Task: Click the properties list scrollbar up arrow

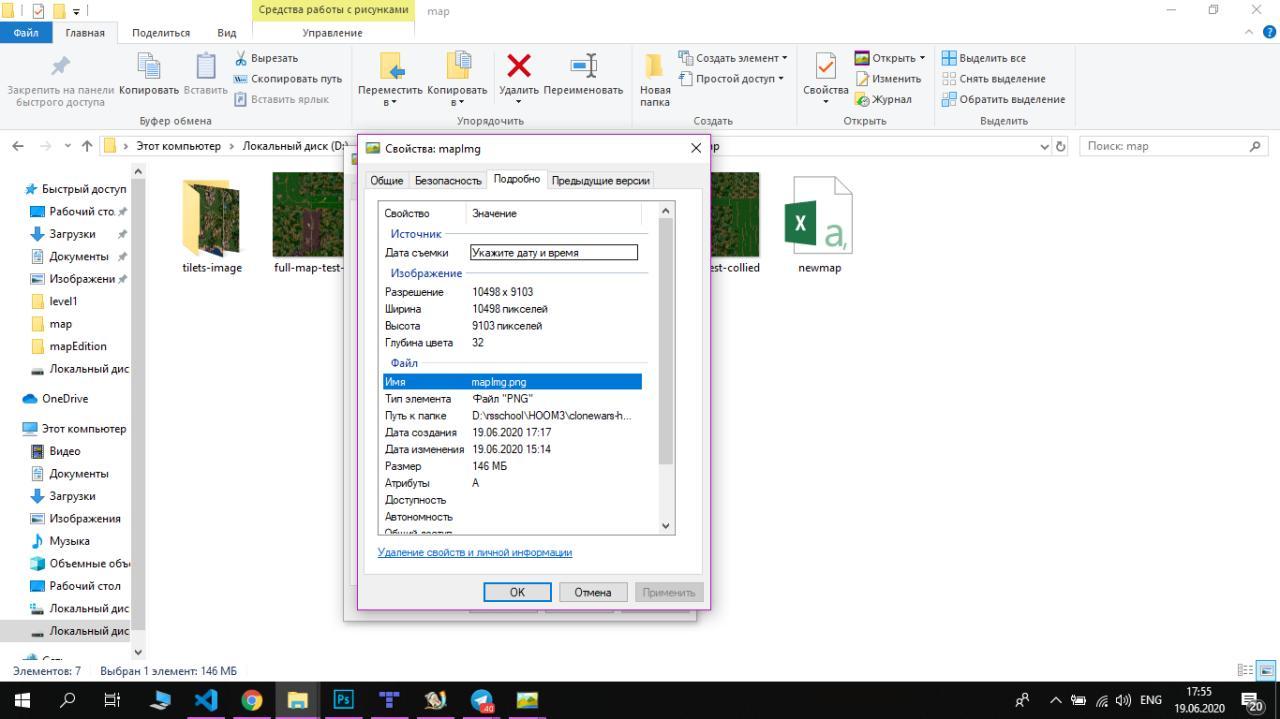Action: 666,210
